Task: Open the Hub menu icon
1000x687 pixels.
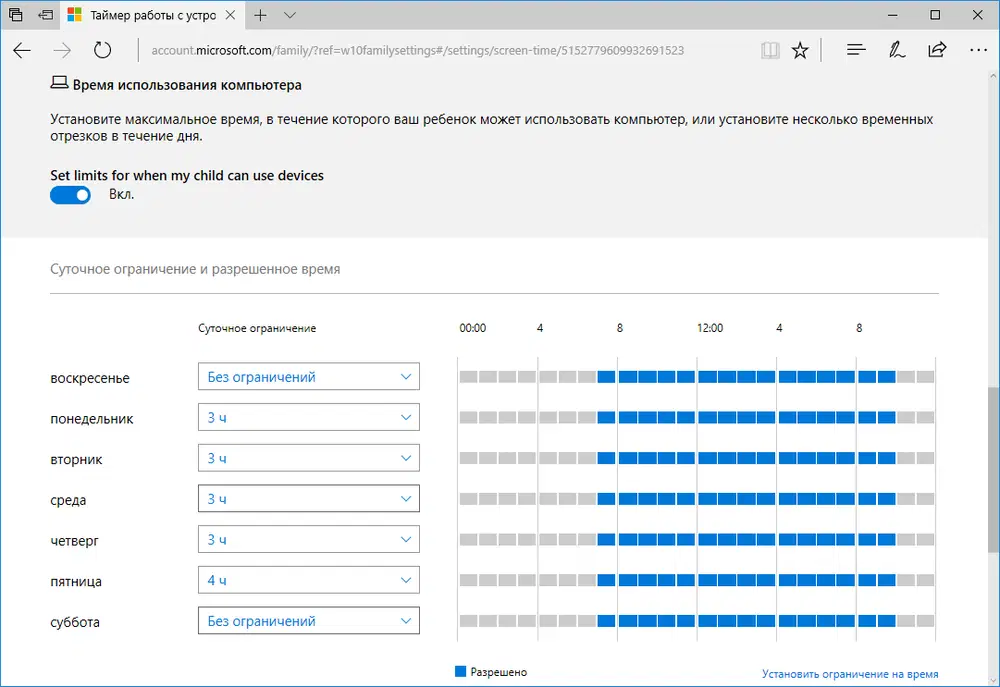Action: click(x=855, y=50)
